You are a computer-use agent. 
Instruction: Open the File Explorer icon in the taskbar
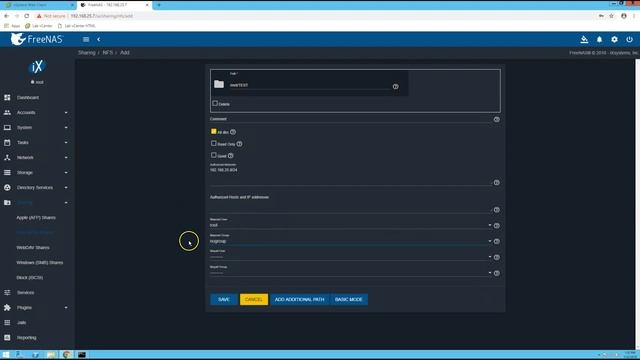tap(51, 354)
